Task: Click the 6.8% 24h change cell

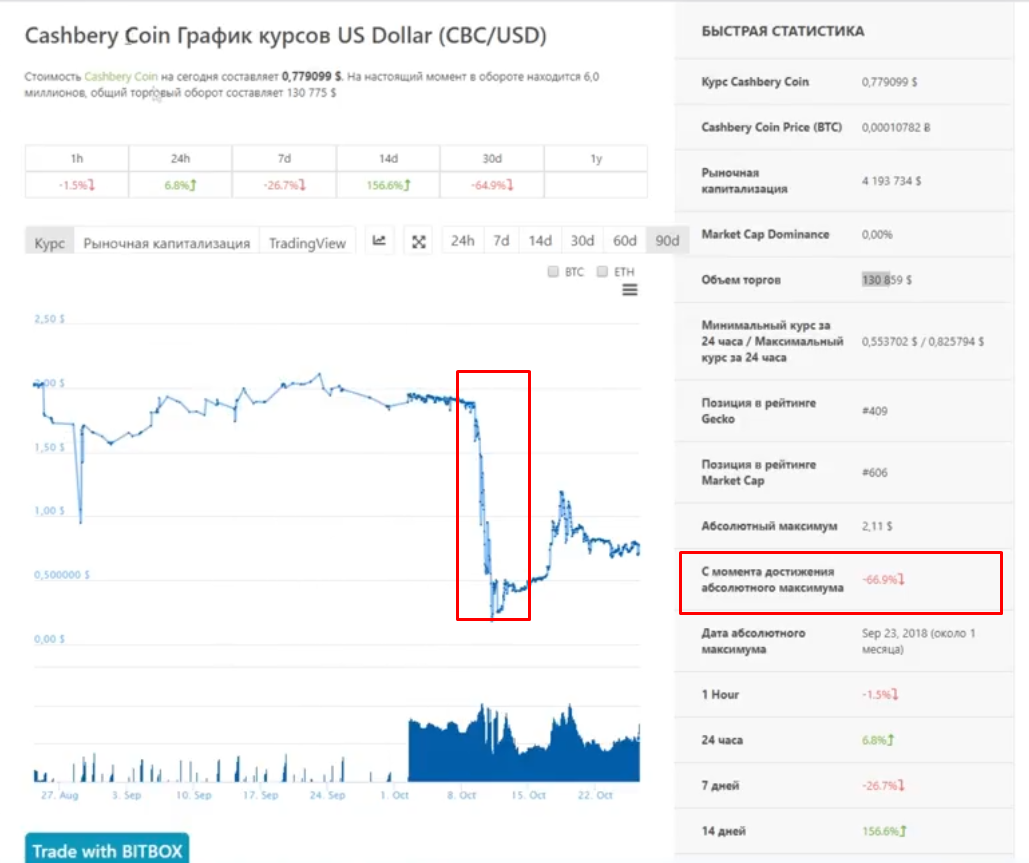Action: [180, 185]
